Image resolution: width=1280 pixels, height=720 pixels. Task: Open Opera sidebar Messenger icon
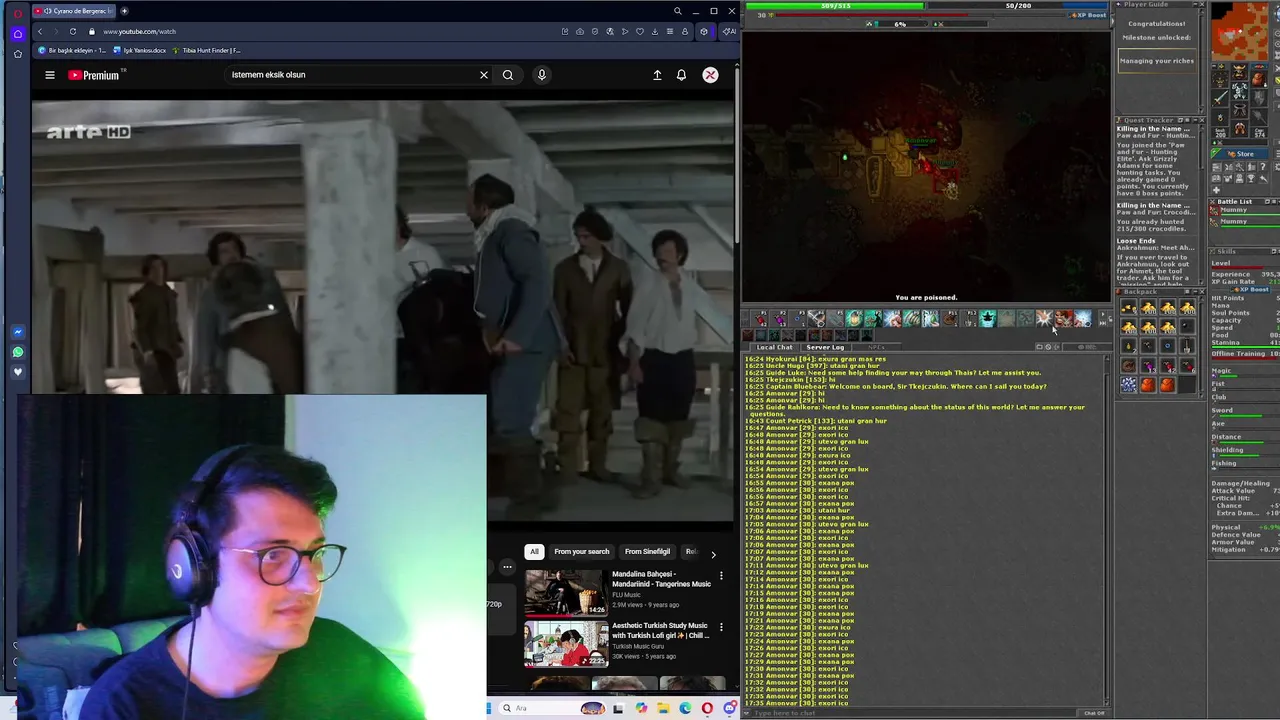click(x=17, y=332)
